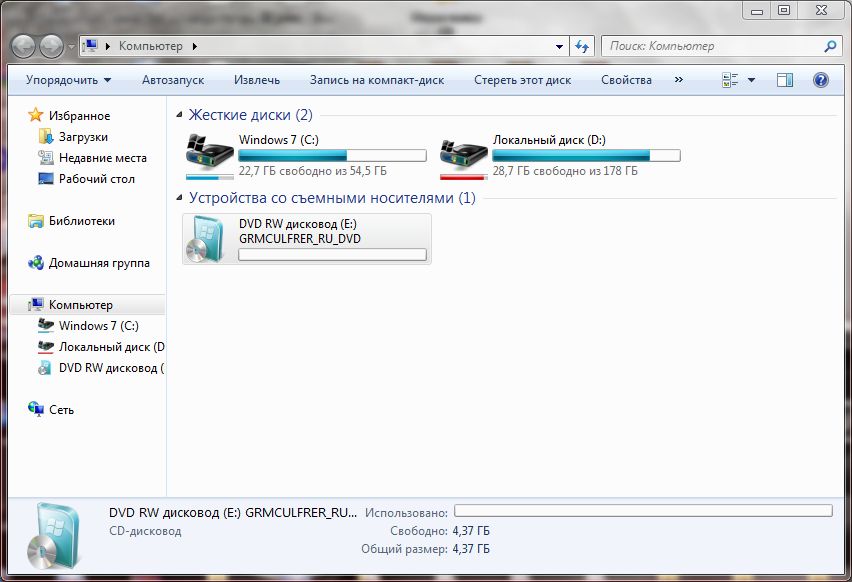852x582 pixels.
Task: Open Недавние места
Action: coord(103,158)
